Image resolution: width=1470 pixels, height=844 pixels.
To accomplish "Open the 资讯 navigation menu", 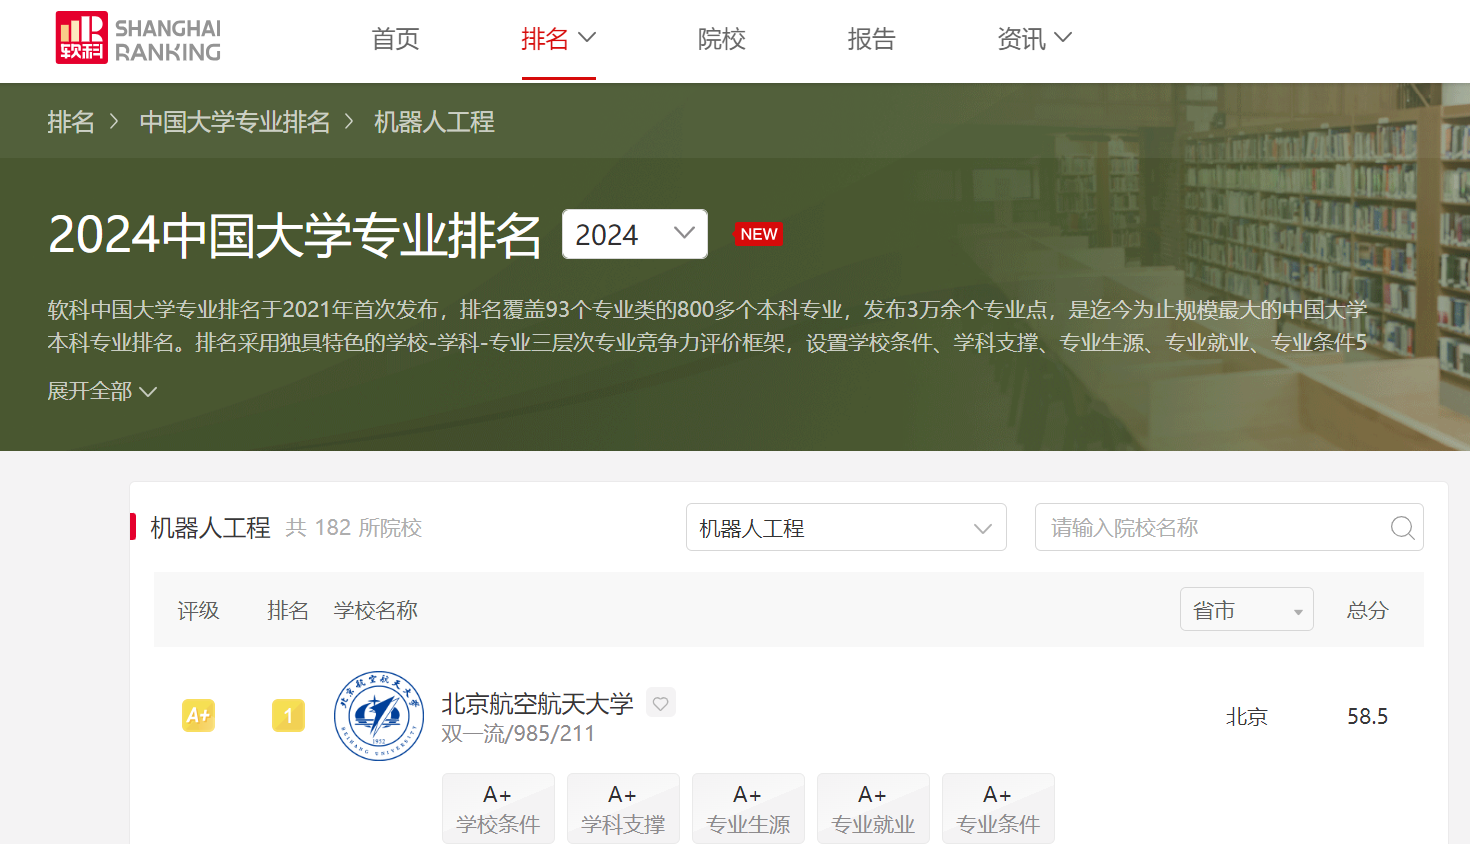I will (x=1033, y=39).
